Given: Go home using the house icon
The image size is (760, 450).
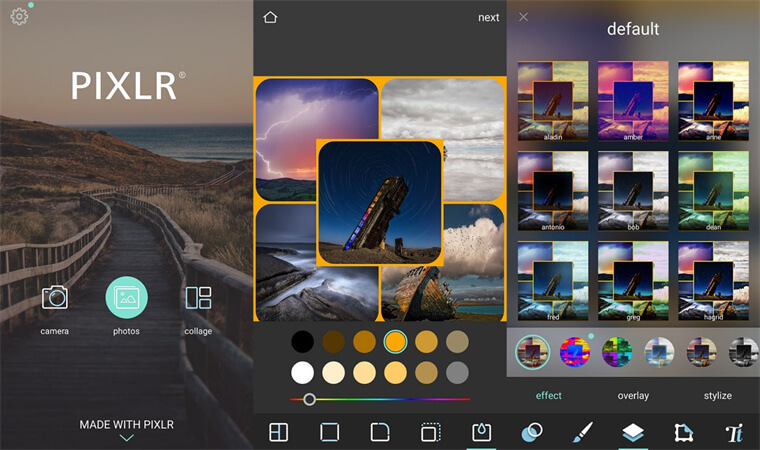Looking at the screenshot, I should point(270,17).
